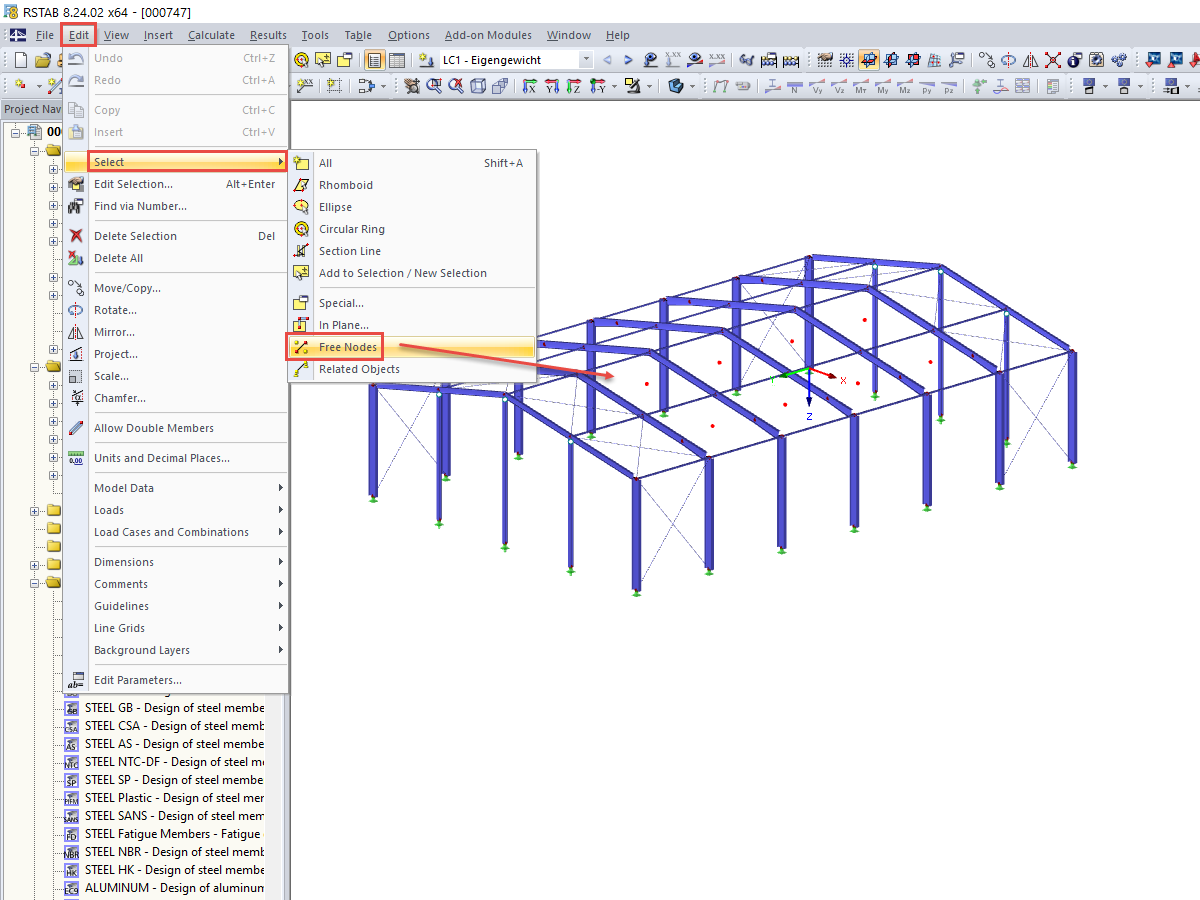Image resolution: width=1200 pixels, height=900 pixels.
Task: Click the Section Line selection icon
Action: [x=301, y=251]
